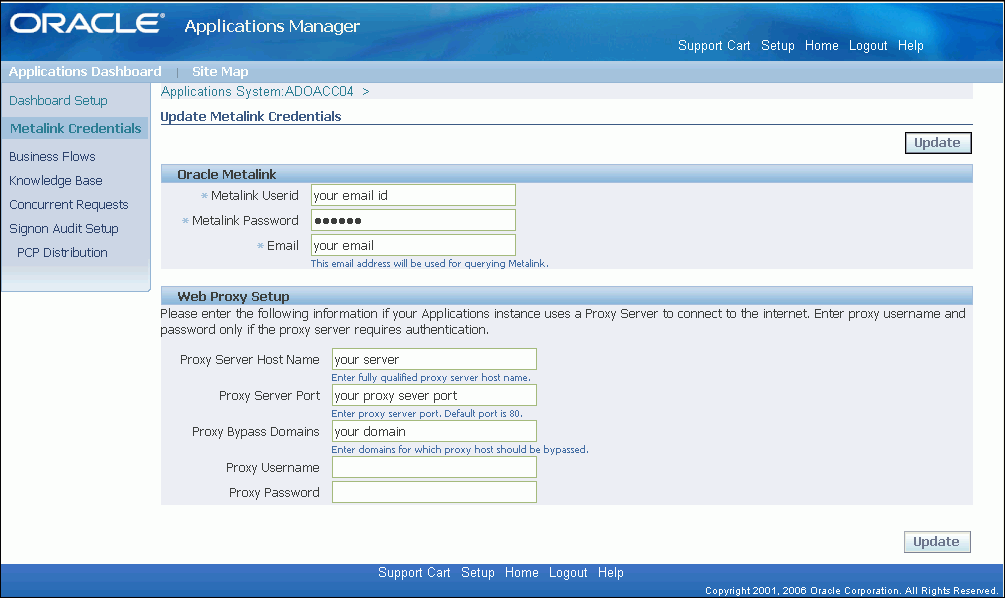Click Logout in top header
Screen dimensions: 1005x598
868,46
